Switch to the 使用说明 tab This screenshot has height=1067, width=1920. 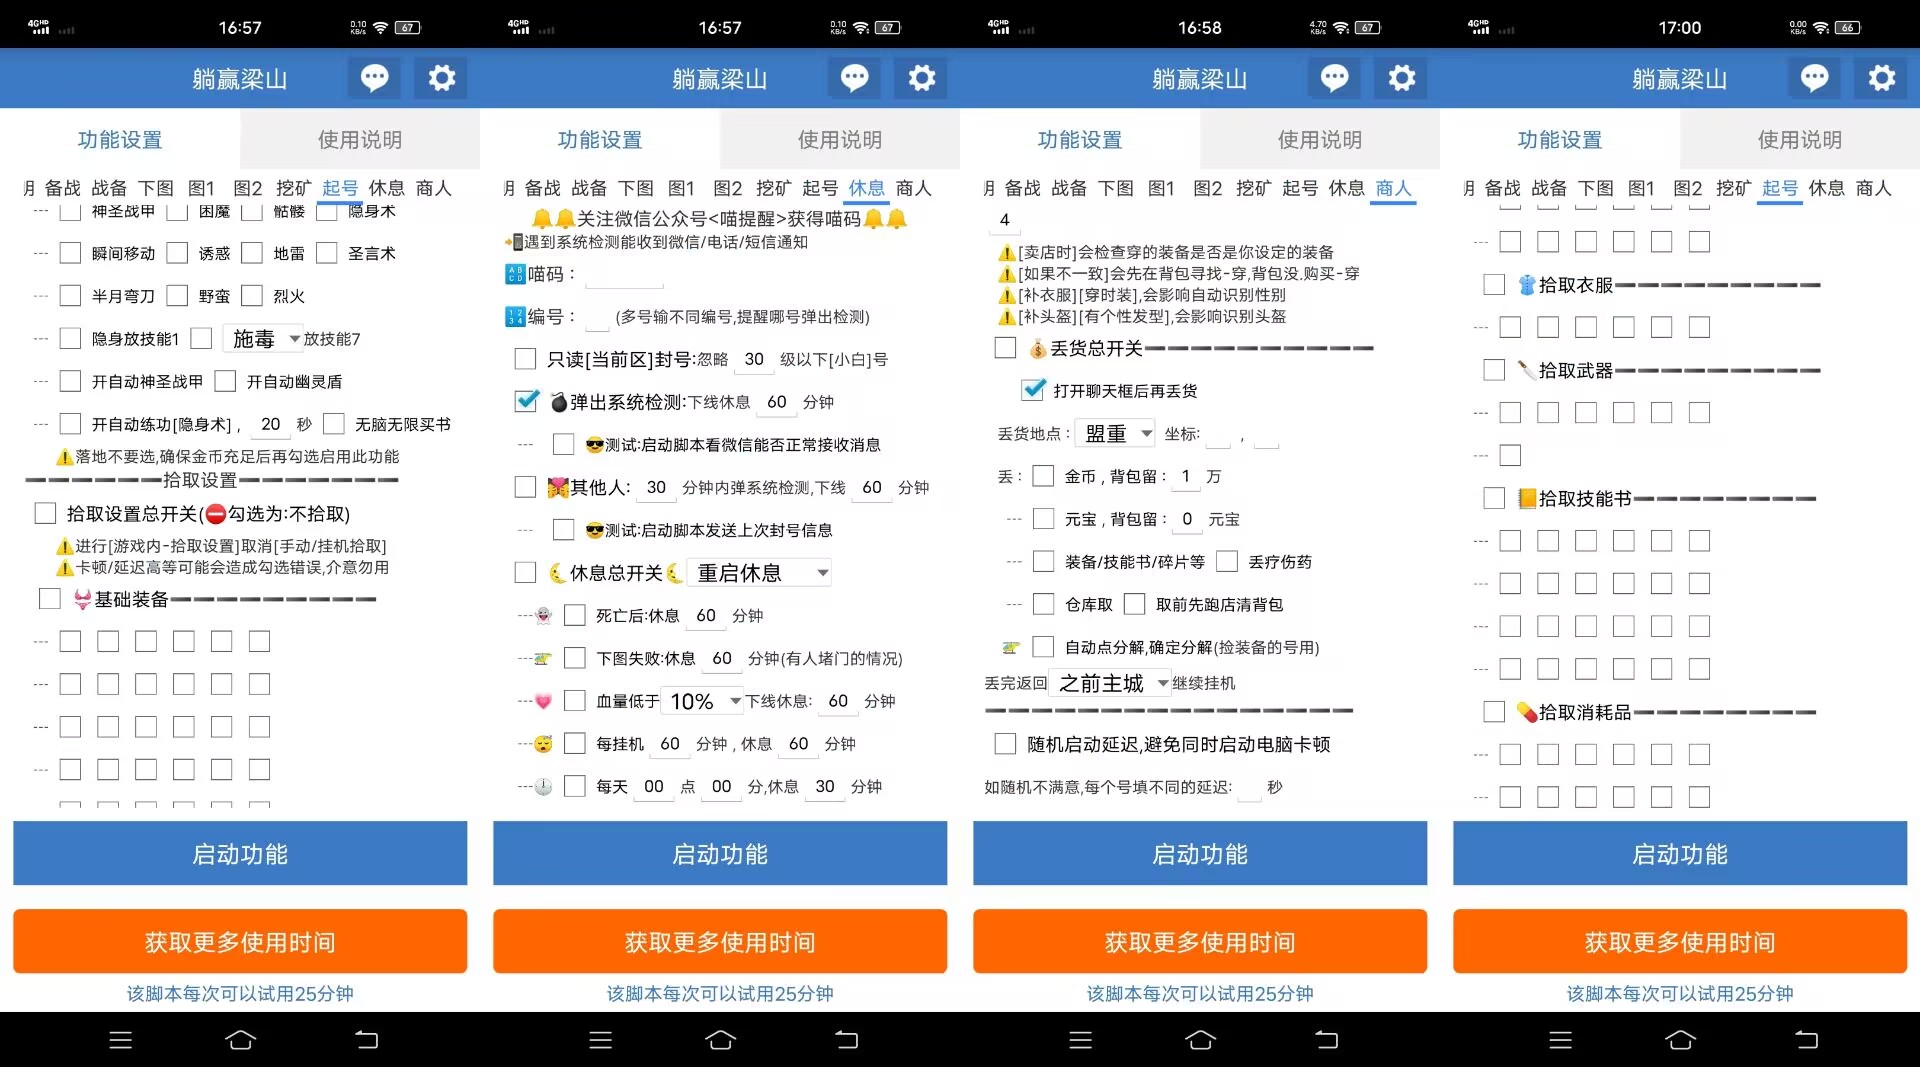(x=359, y=139)
